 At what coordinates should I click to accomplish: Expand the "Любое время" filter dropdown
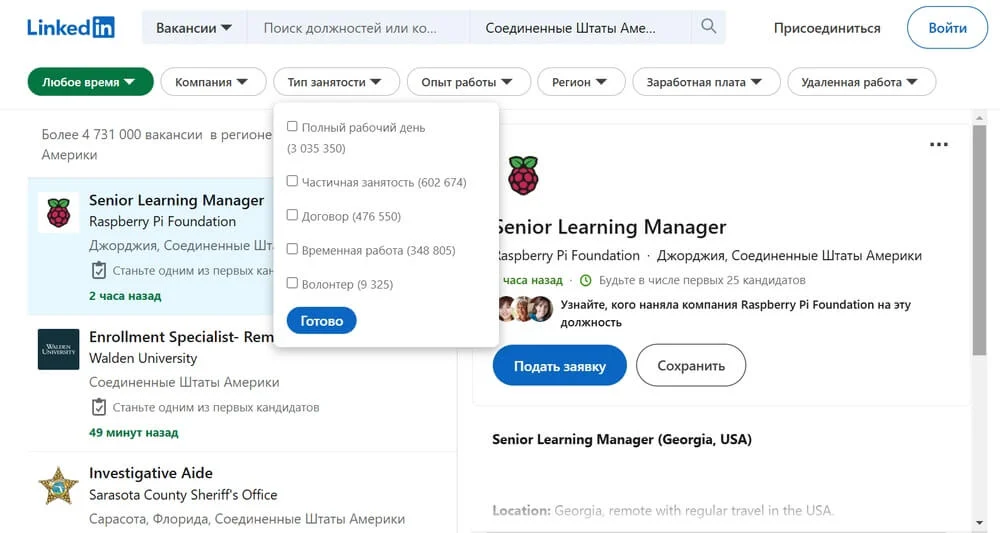(x=90, y=82)
